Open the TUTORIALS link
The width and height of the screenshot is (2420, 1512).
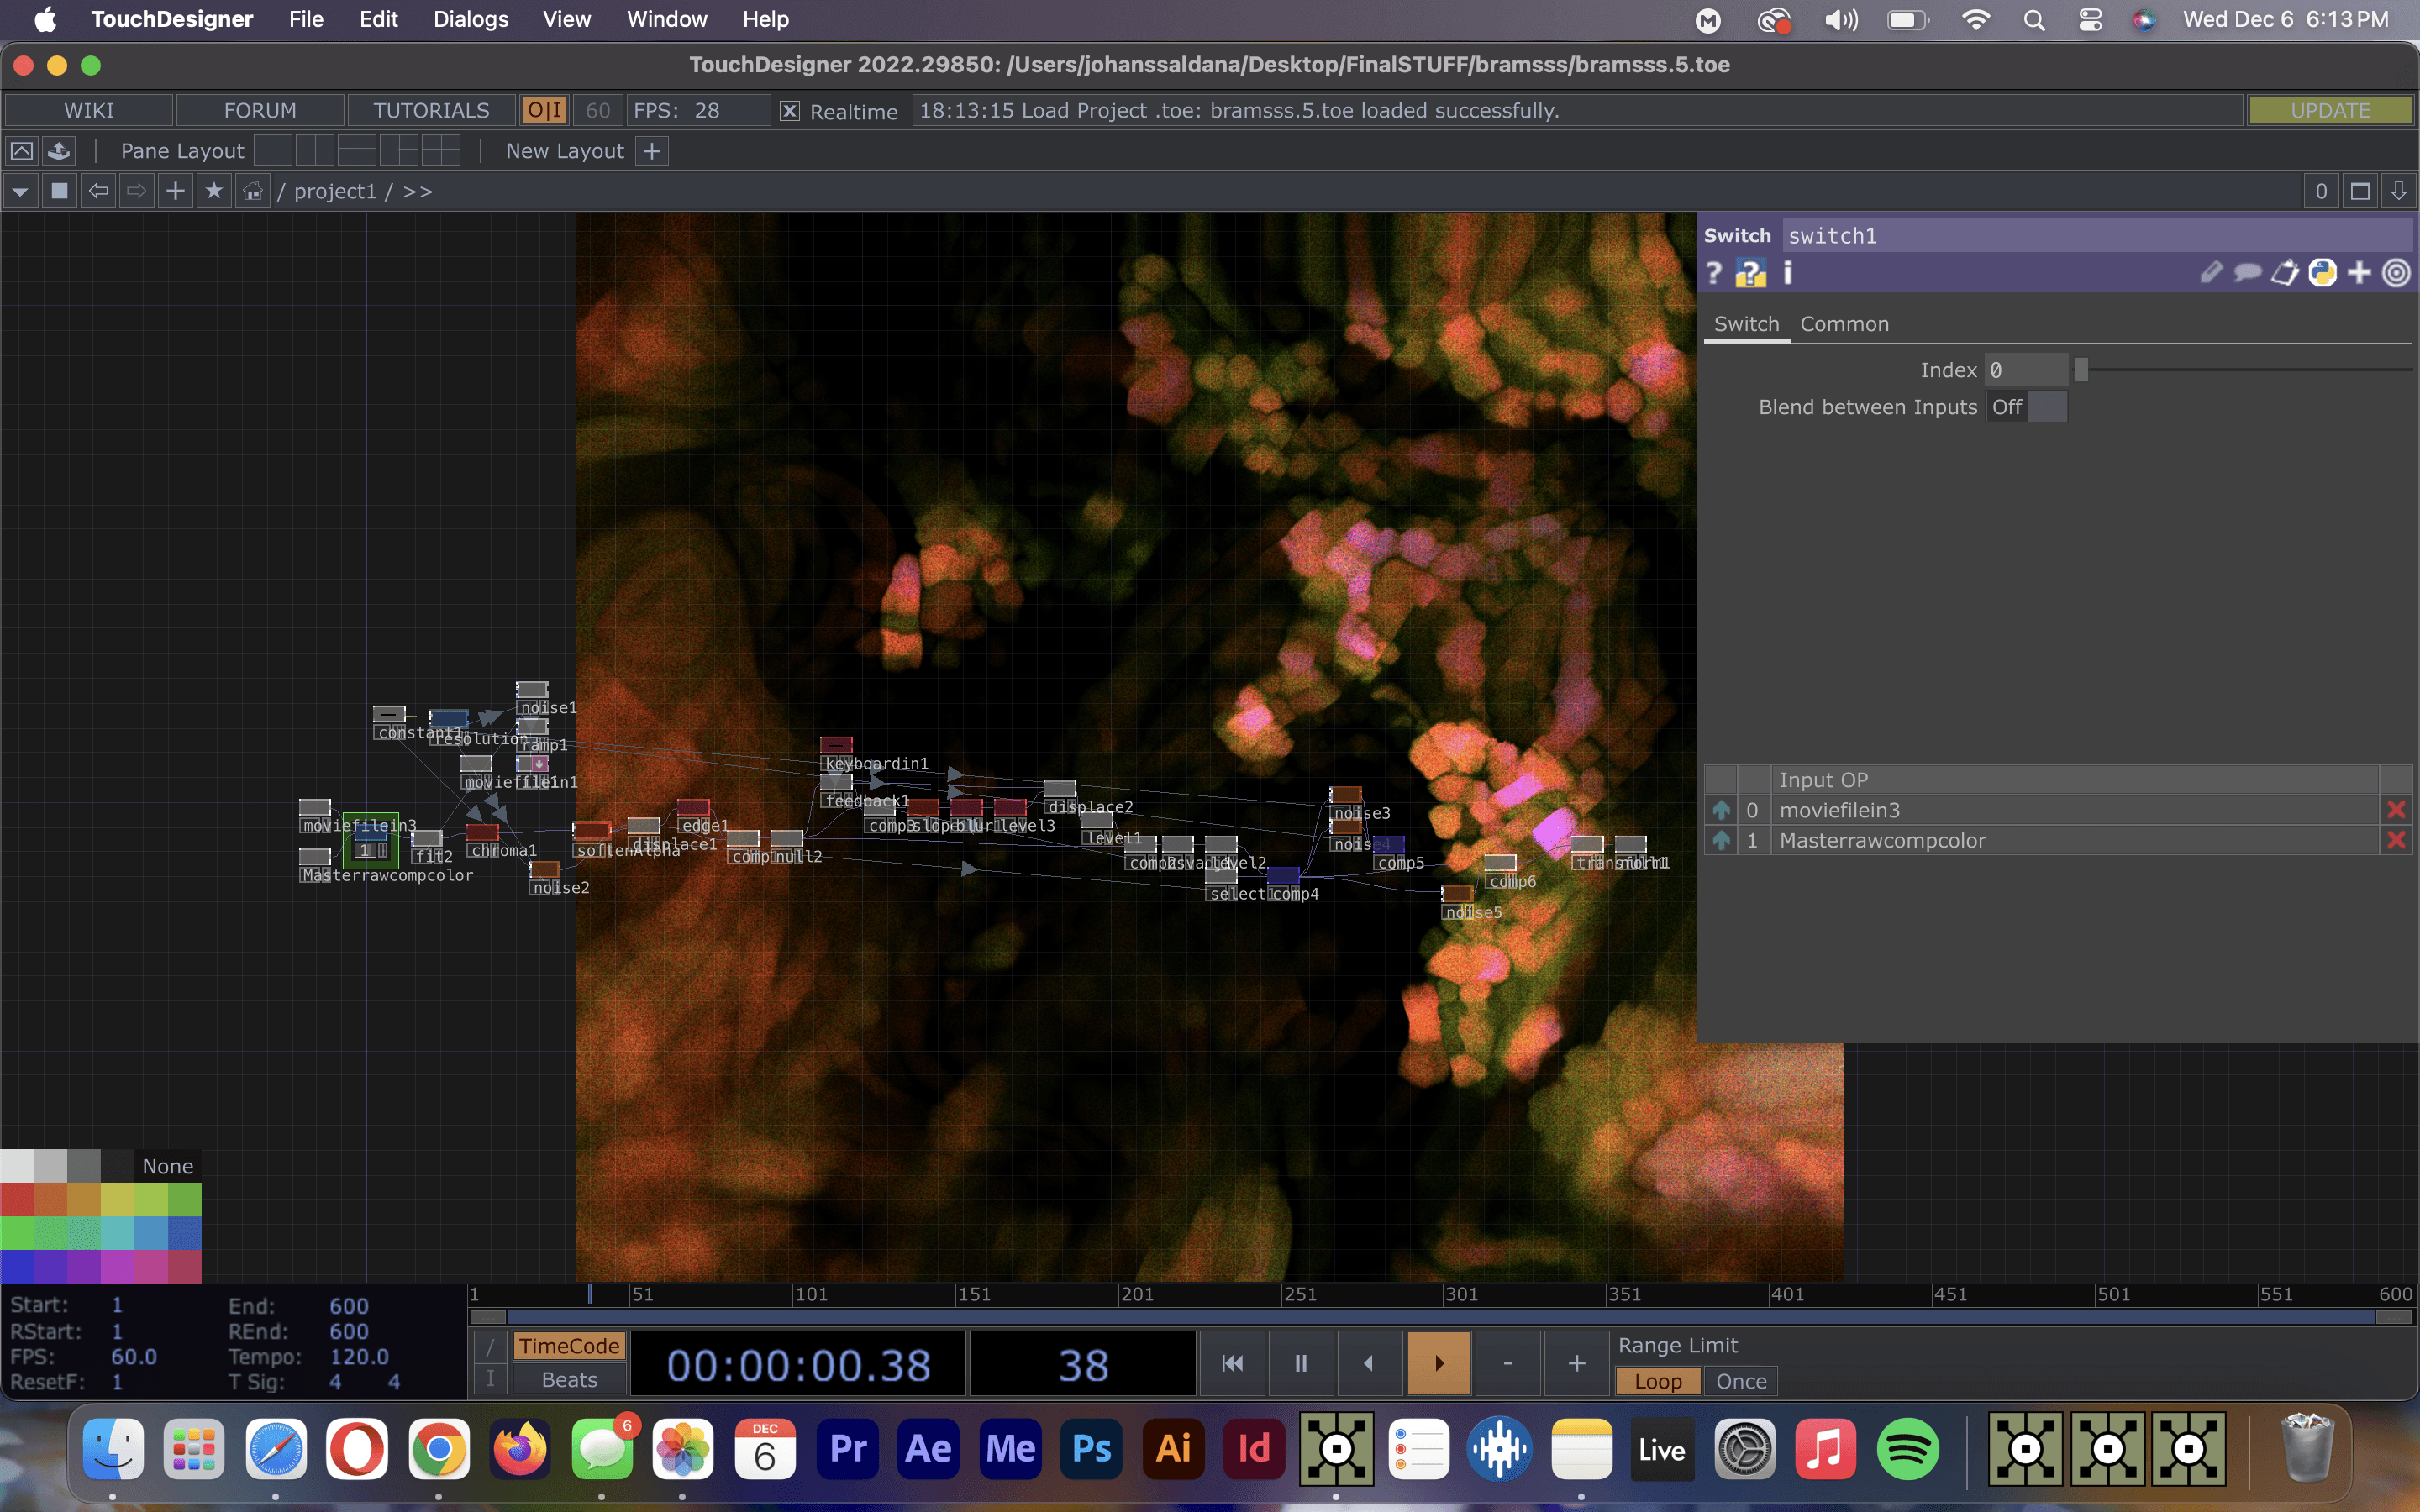(x=431, y=111)
